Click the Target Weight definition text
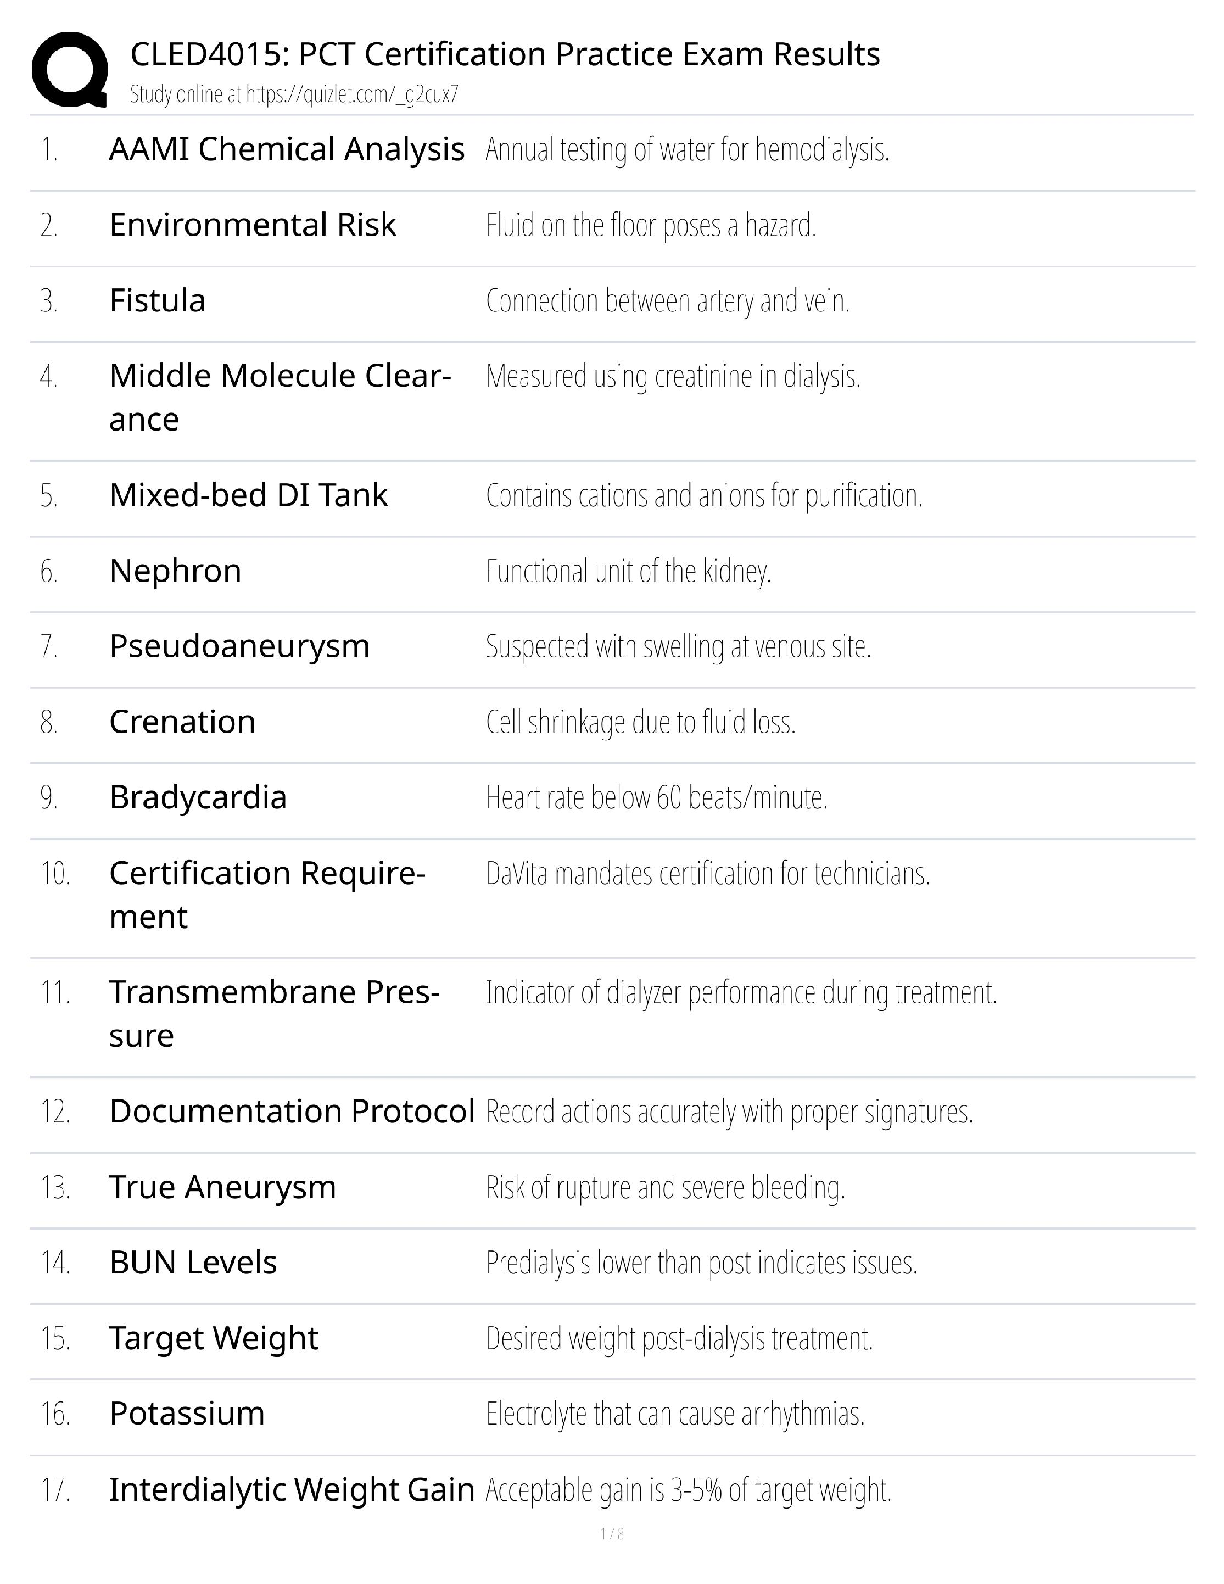This screenshot has width=1224, height=1584. 679,1338
